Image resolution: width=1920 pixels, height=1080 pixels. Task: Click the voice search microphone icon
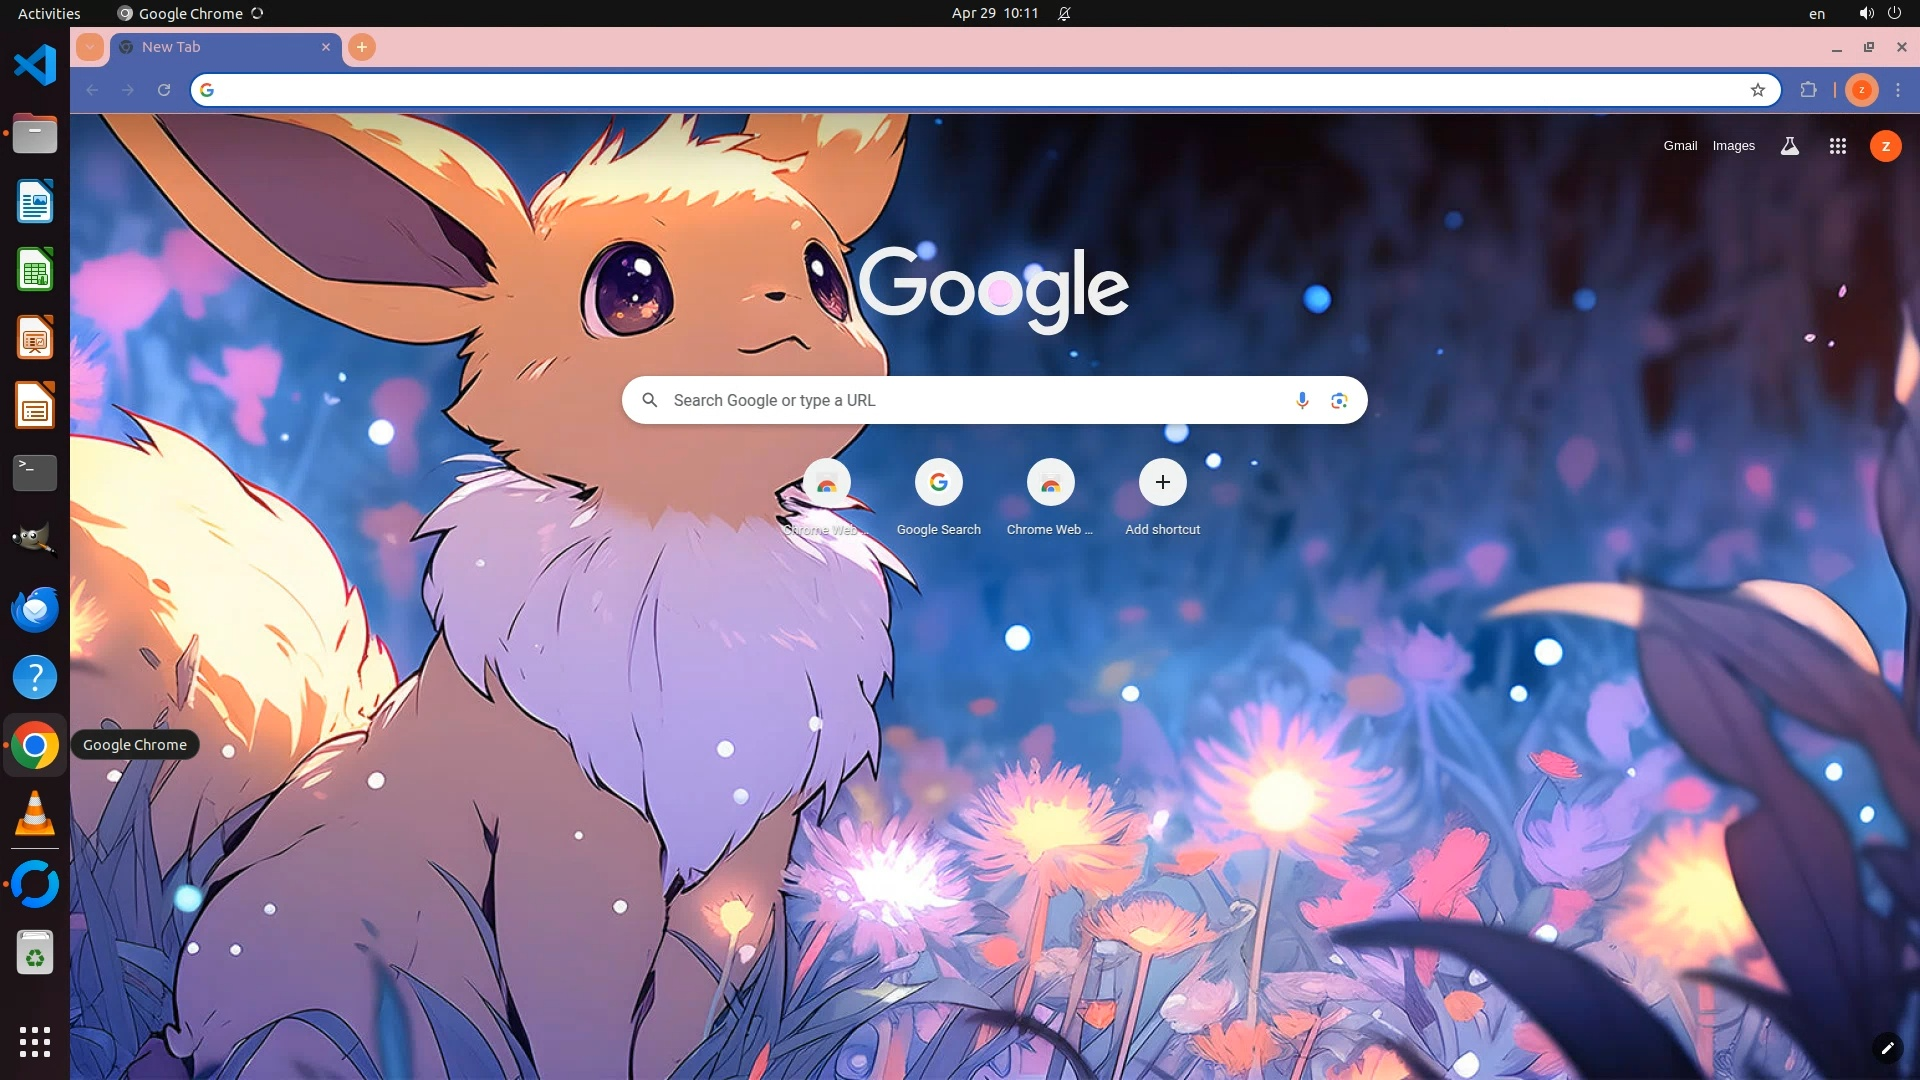(1302, 400)
